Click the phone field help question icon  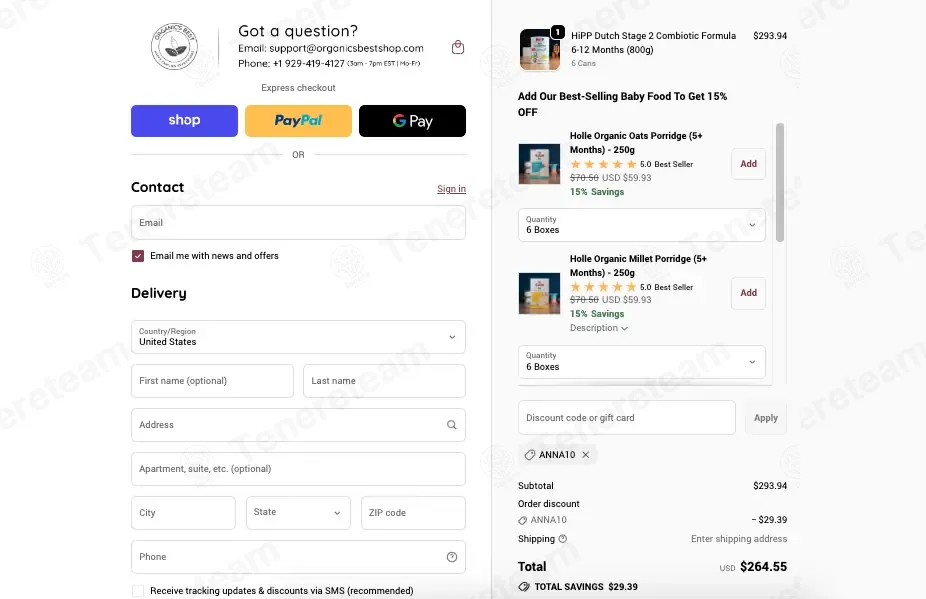coord(452,557)
